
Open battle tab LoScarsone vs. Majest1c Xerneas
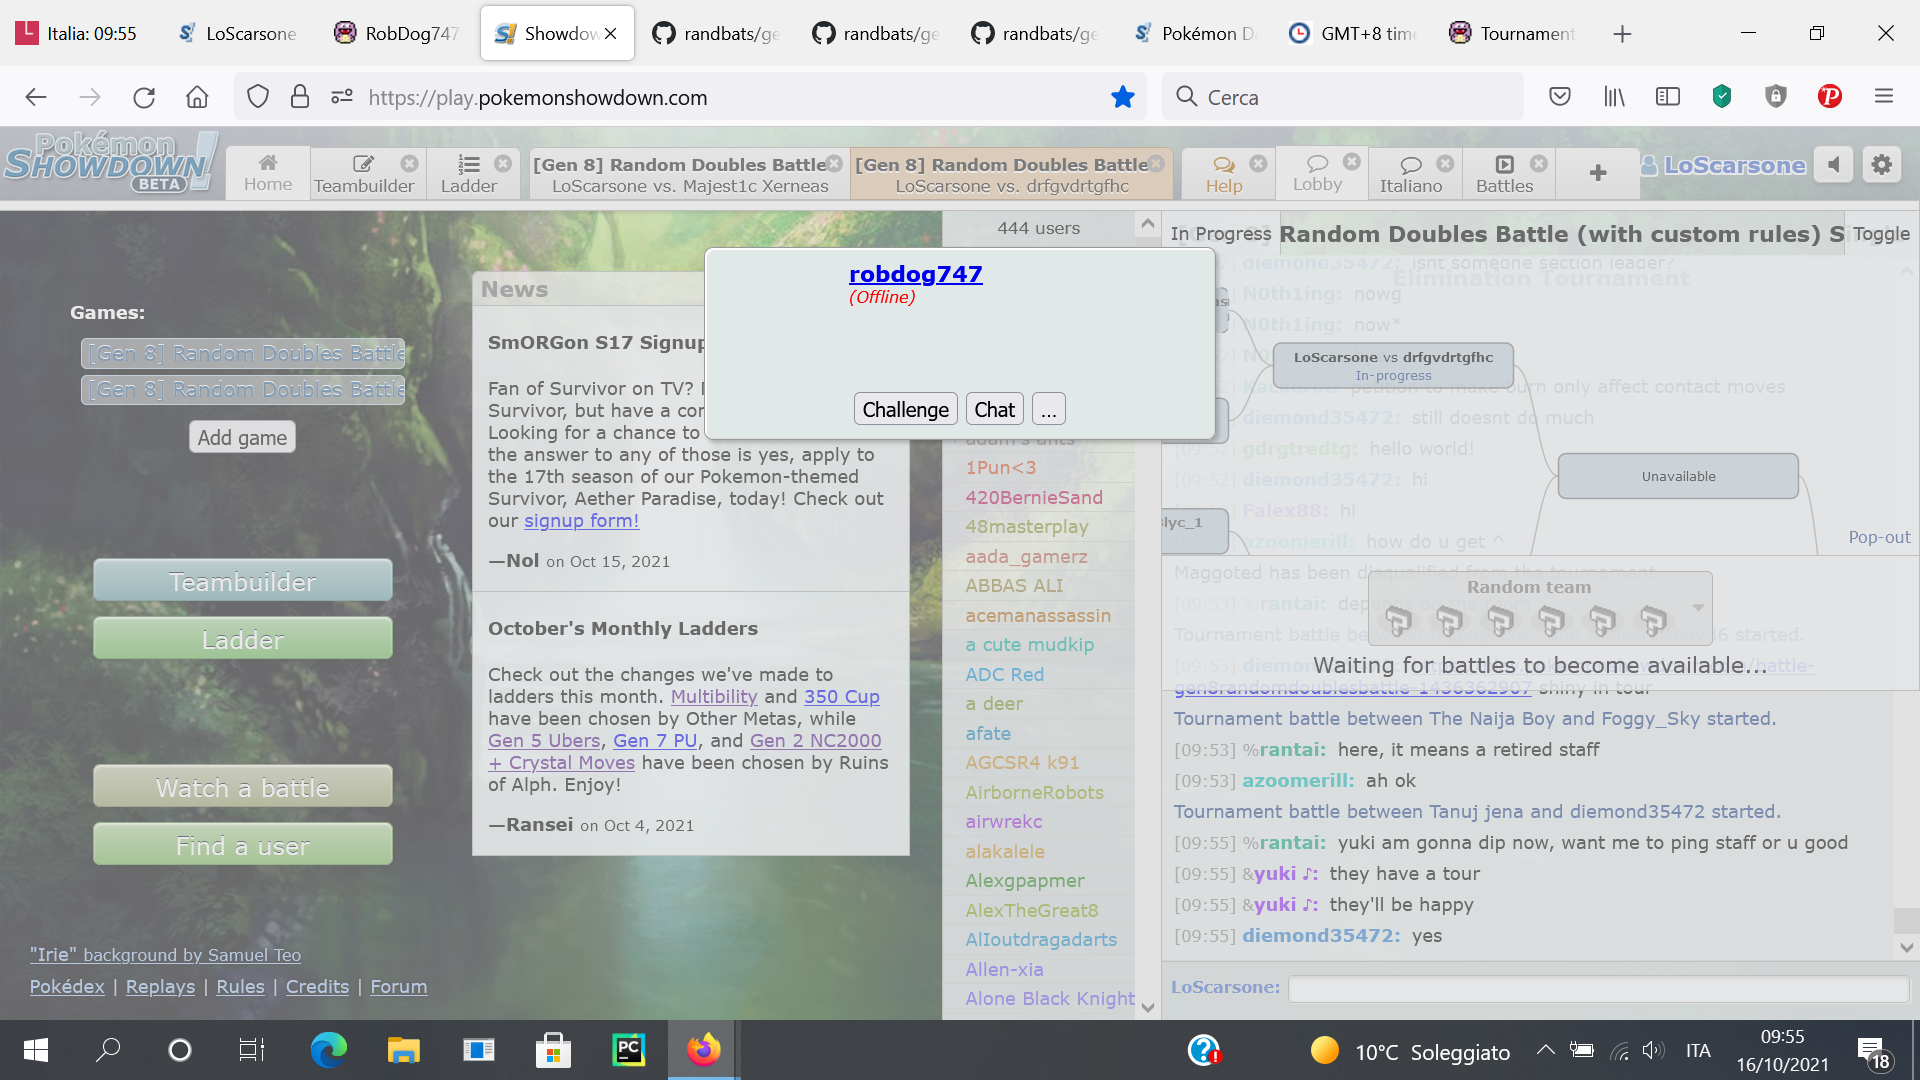click(689, 174)
